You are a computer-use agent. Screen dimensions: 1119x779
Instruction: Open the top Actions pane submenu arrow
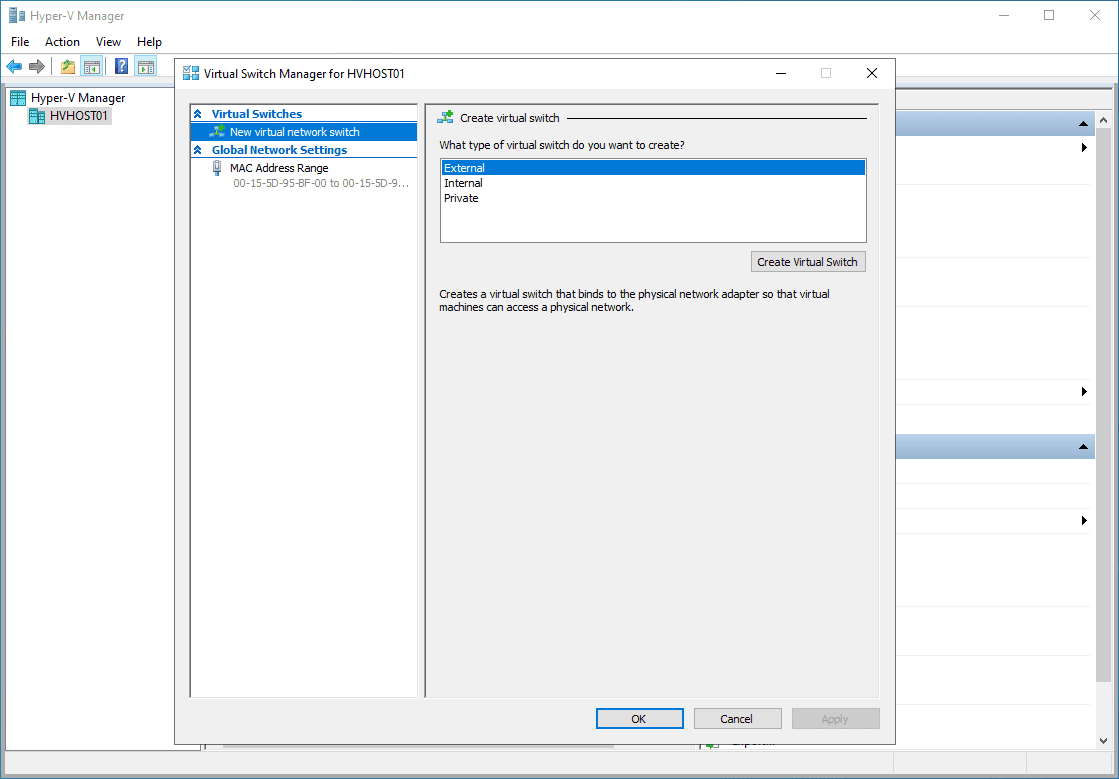1084,148
